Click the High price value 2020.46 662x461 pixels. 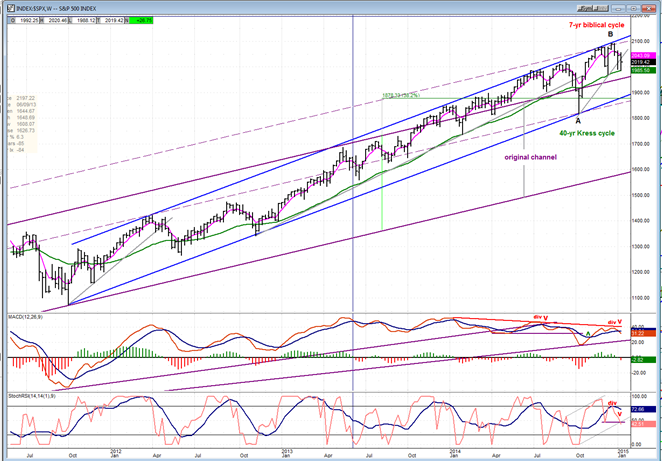click(x=56, y=20)
